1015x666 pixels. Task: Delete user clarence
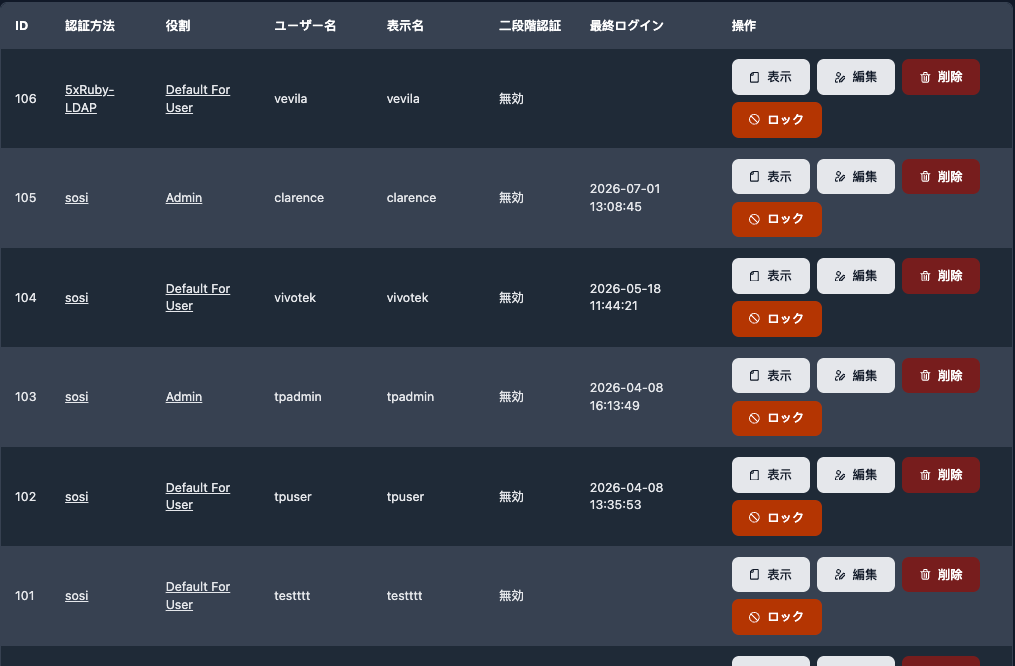[941, 177]
